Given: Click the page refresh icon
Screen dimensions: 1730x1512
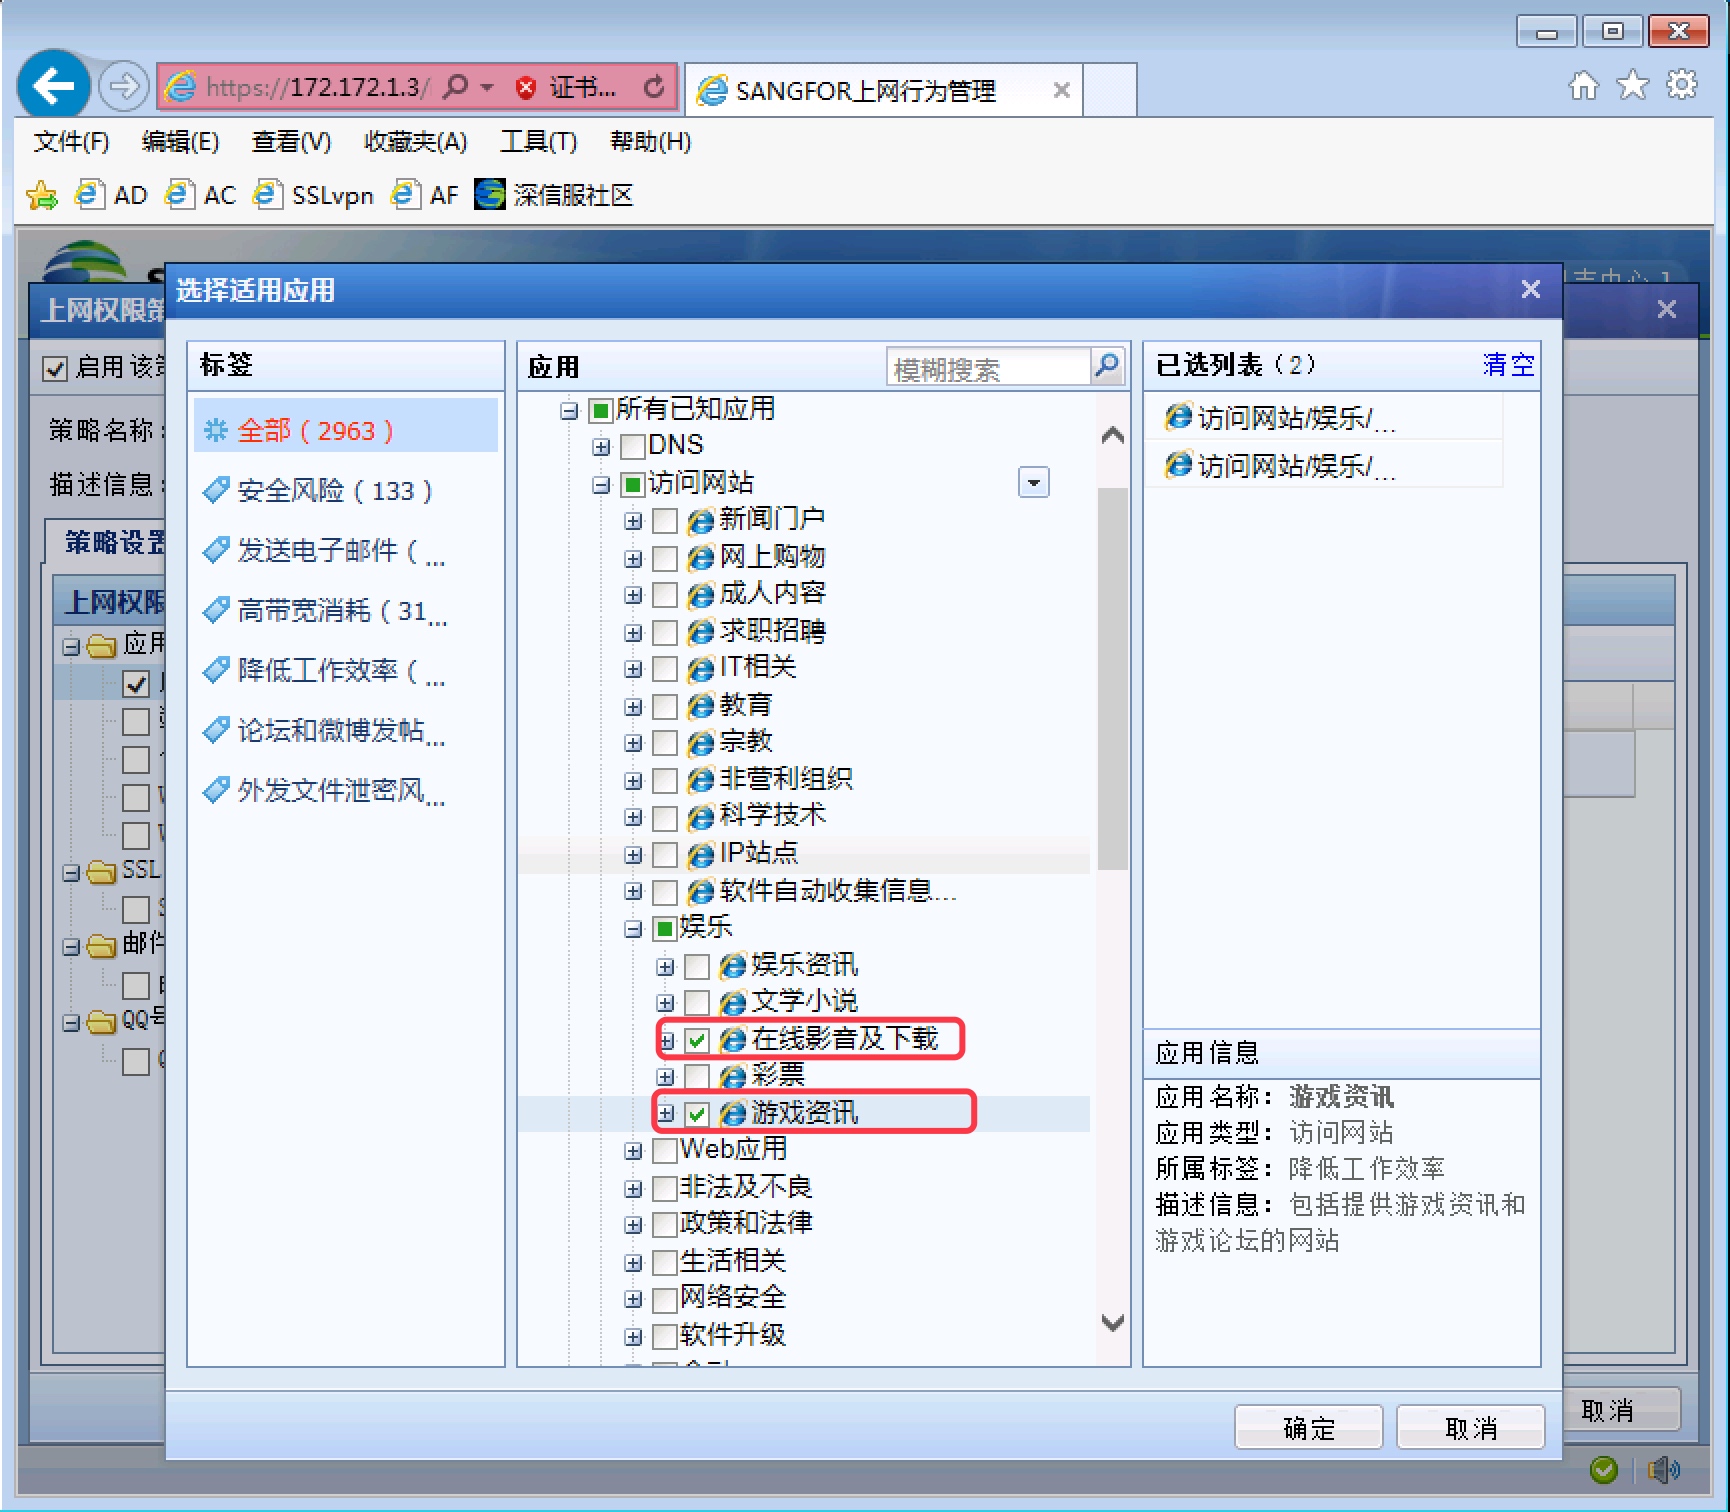Looking at the screenshot, I should (x=654, y=87).
